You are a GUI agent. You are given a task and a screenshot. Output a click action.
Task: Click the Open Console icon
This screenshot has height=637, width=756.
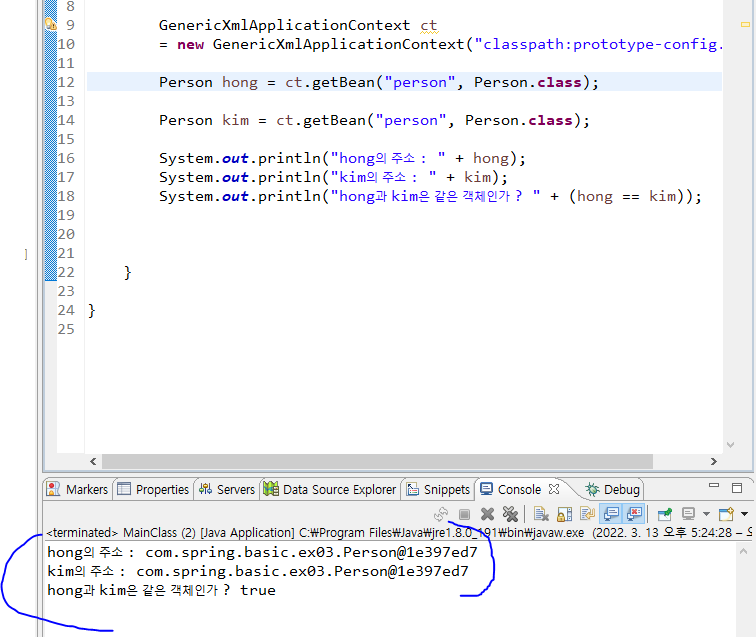(x=726, y=515)
